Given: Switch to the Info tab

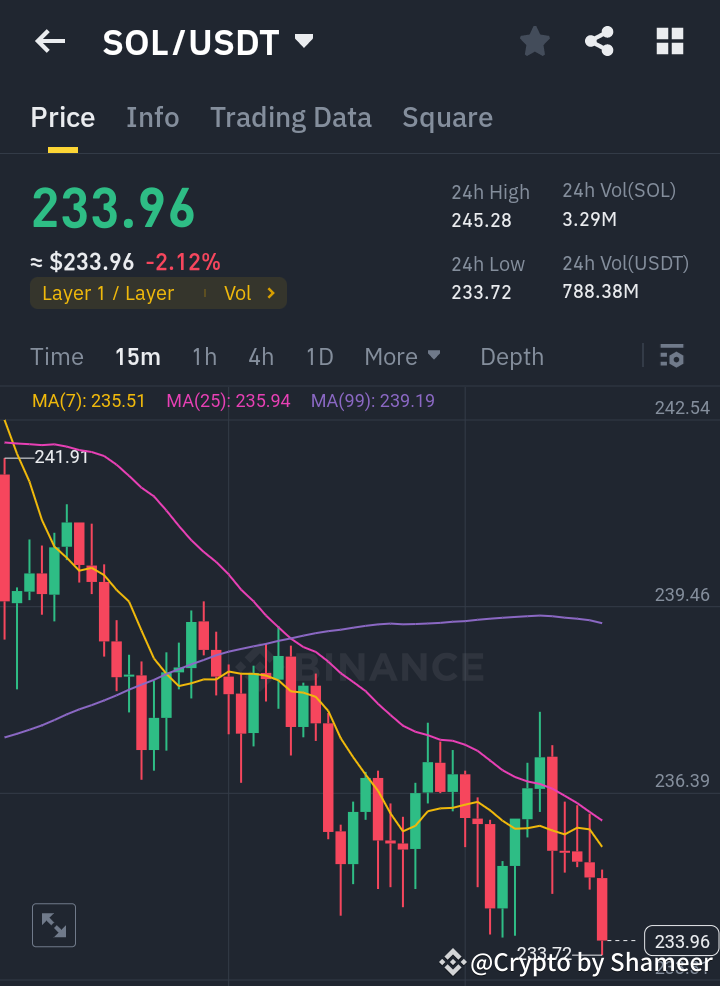Looking at the screenshot, I should 152,117.
